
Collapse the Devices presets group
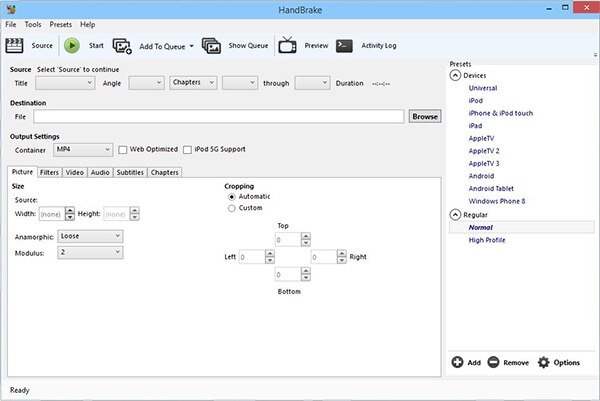click(x=455, y=75)
